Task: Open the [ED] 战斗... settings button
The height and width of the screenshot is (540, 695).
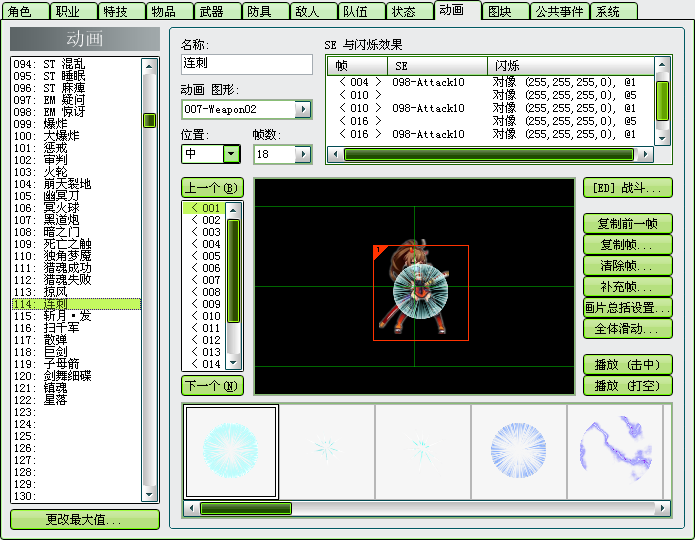Action: 627,188
